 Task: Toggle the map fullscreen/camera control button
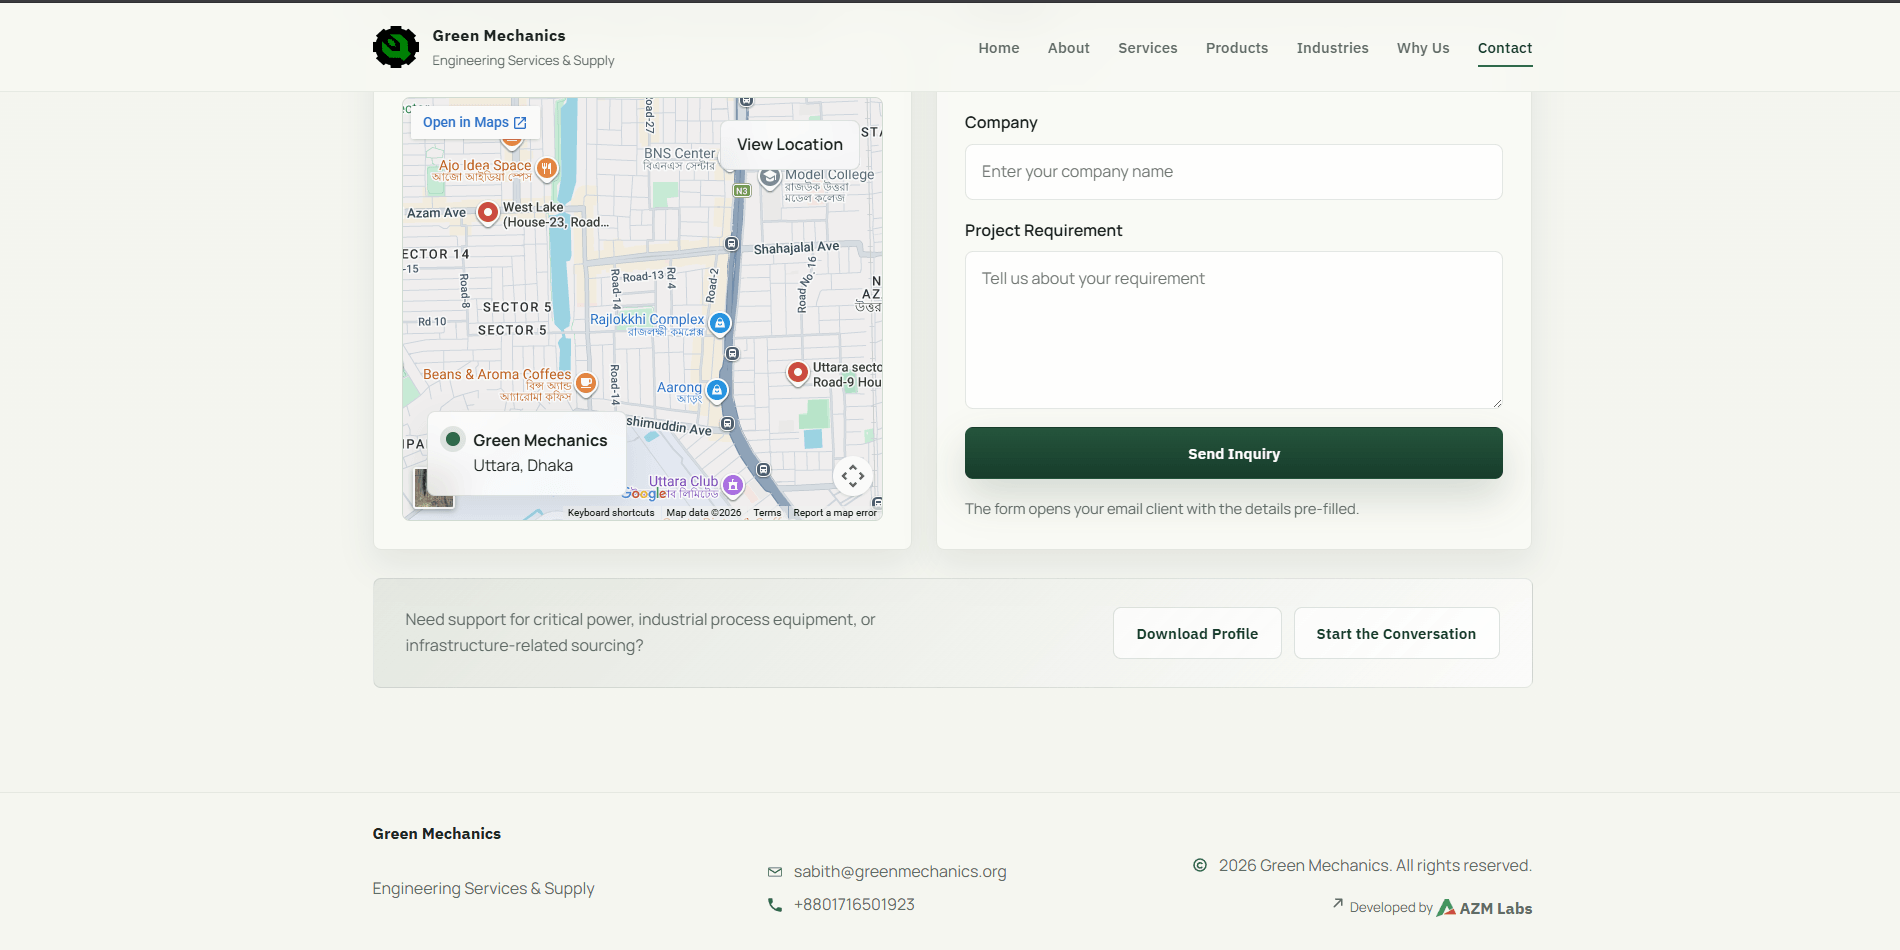tap(853, 476)
